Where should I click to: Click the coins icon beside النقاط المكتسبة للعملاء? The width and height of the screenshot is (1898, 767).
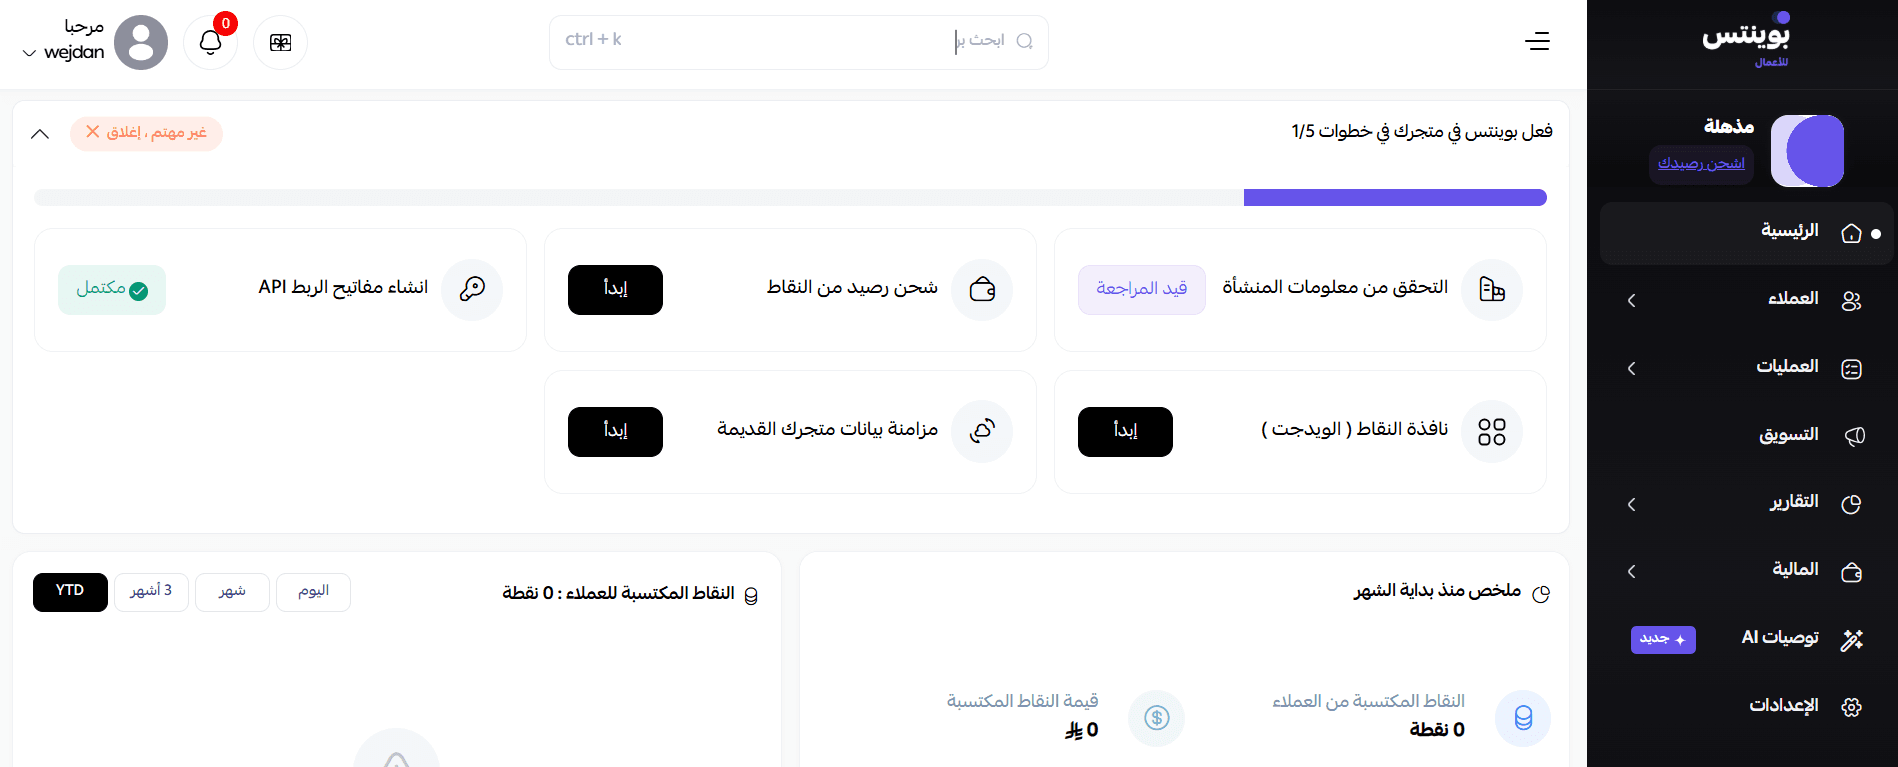coord(751,595)
